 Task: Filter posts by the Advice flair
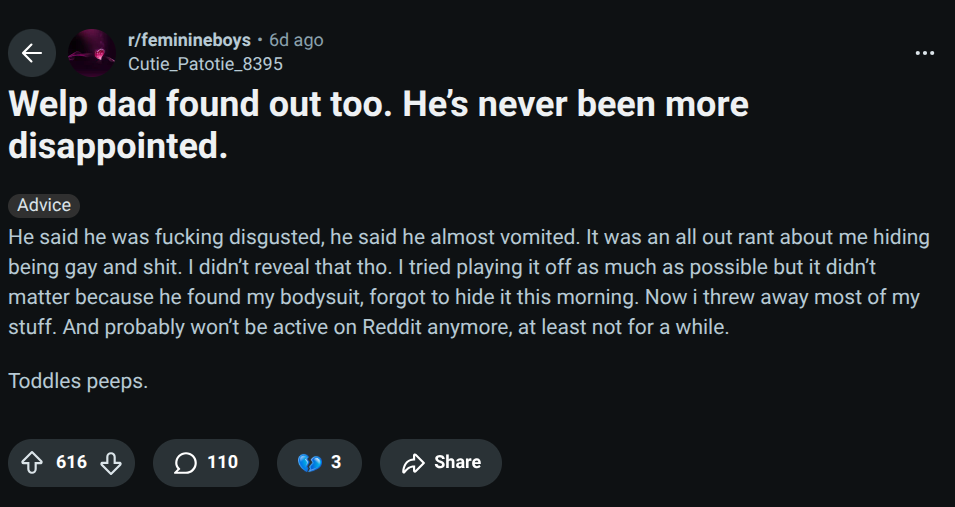point(44,205)
